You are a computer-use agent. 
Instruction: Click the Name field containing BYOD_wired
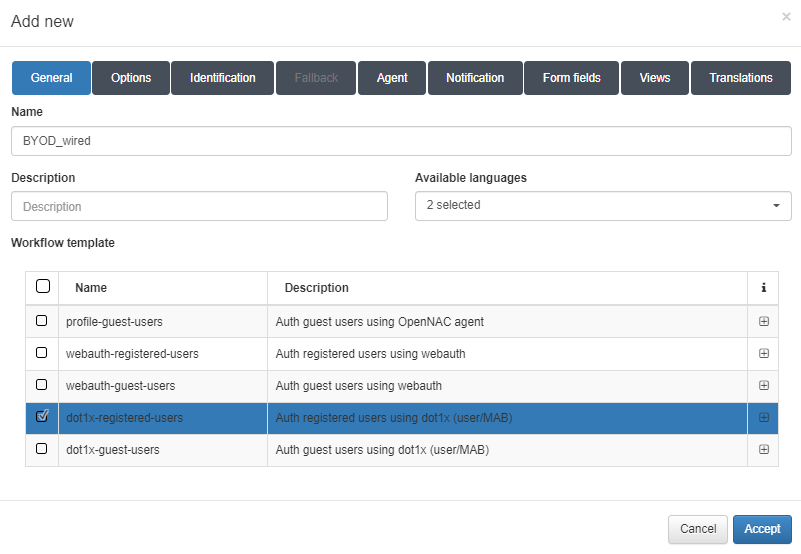(x=401, y=141)
